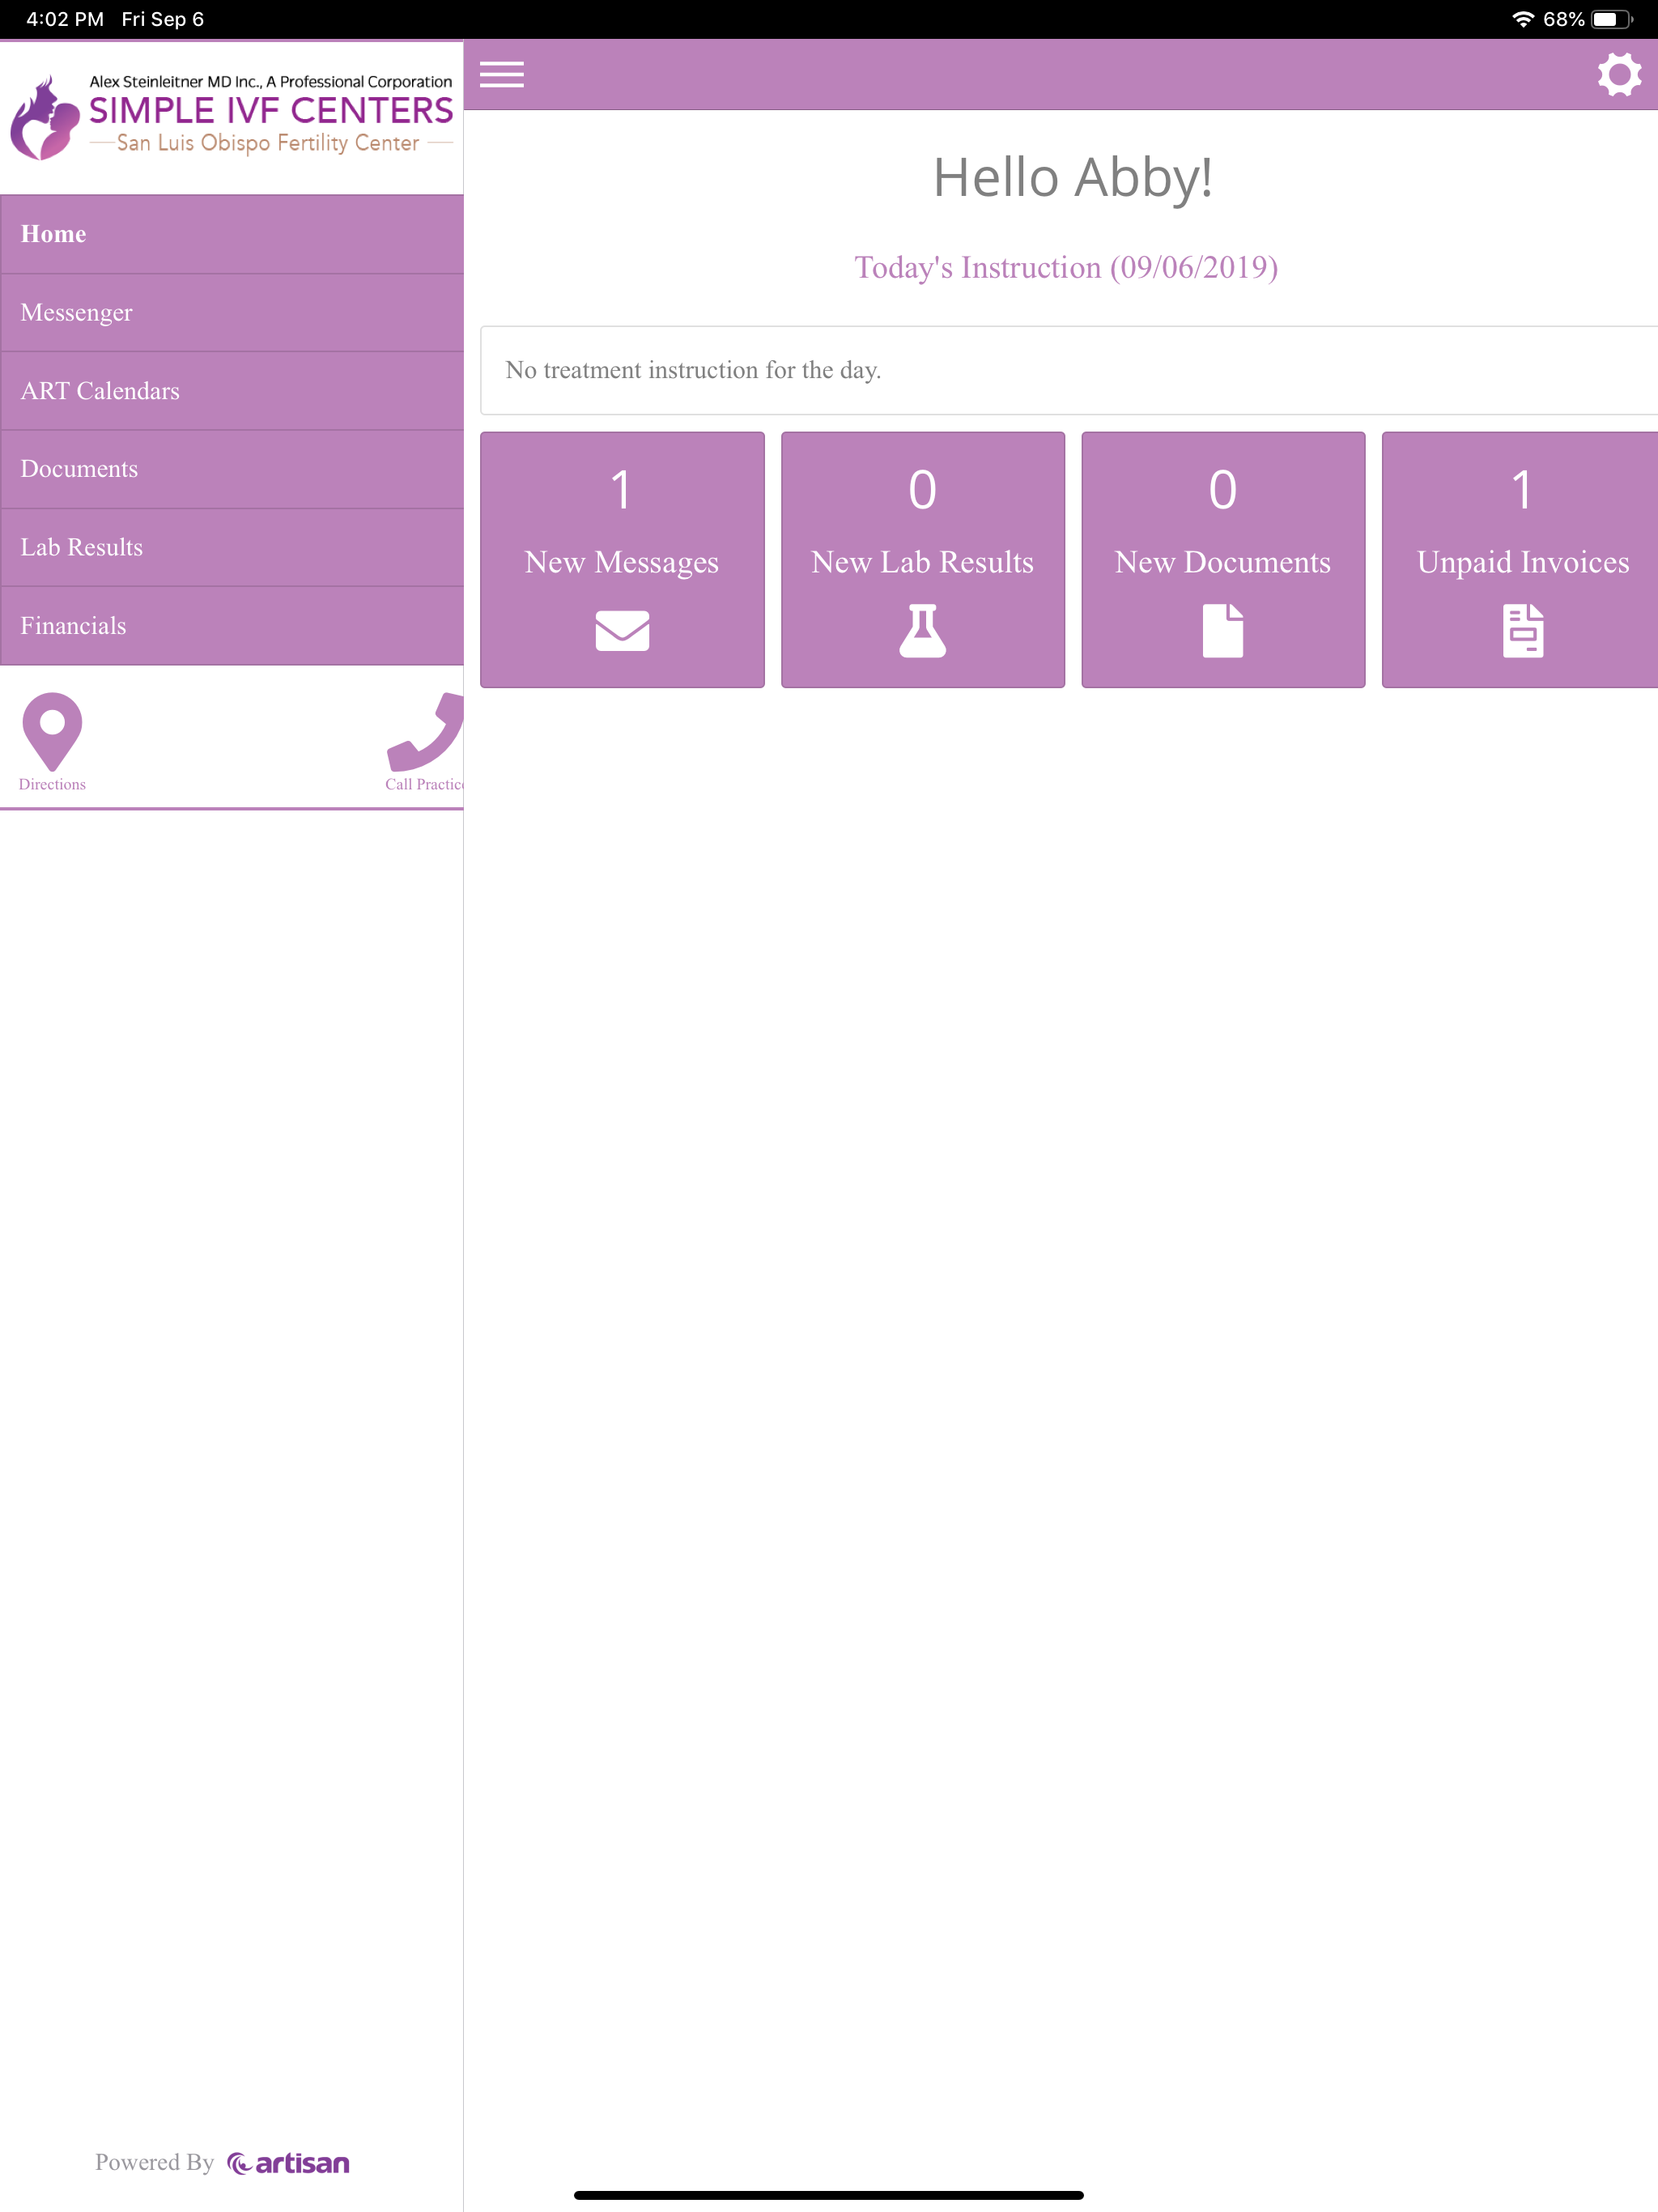Open Messenger from the sidebar
The height and width of the screenshot is (2212, 1658).
232,313
